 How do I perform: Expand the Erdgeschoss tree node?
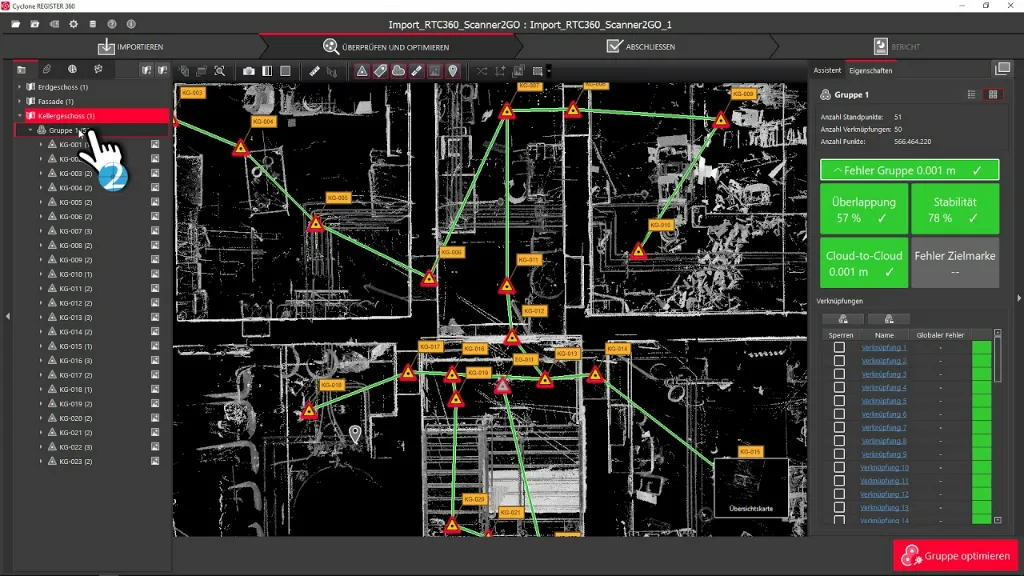point(20,87)
